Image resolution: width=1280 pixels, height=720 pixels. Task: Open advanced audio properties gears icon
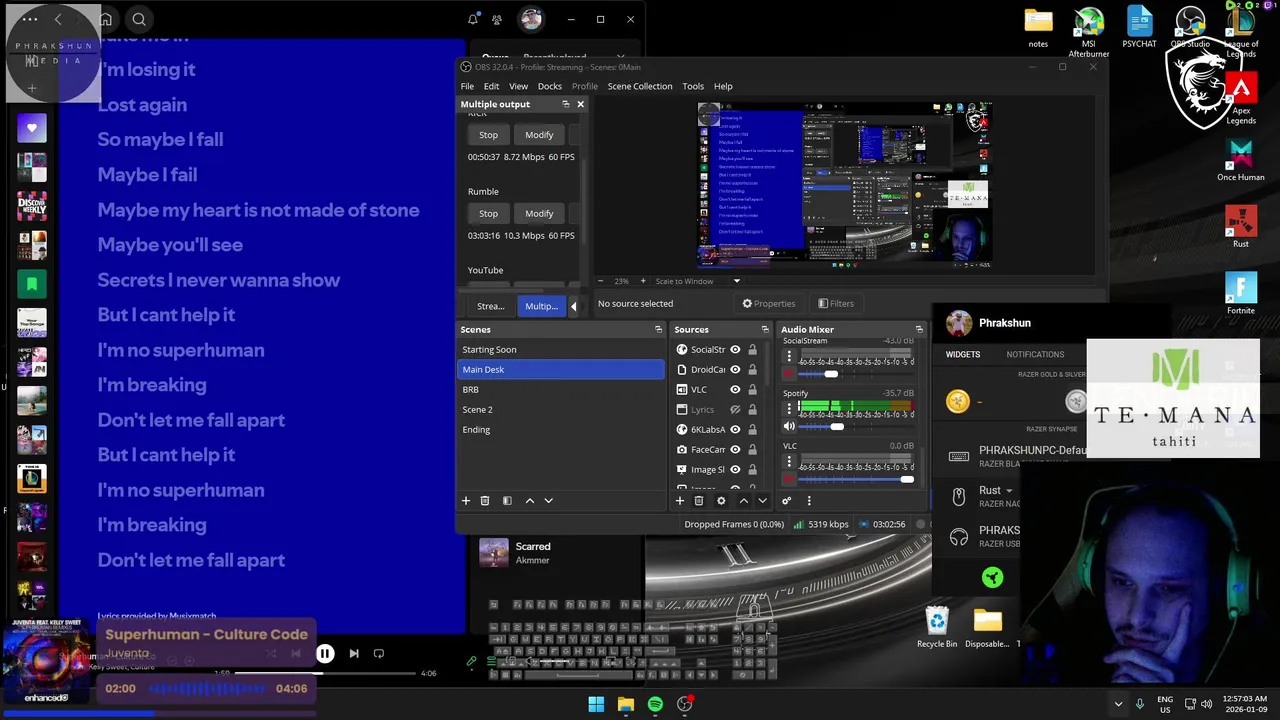787,501
